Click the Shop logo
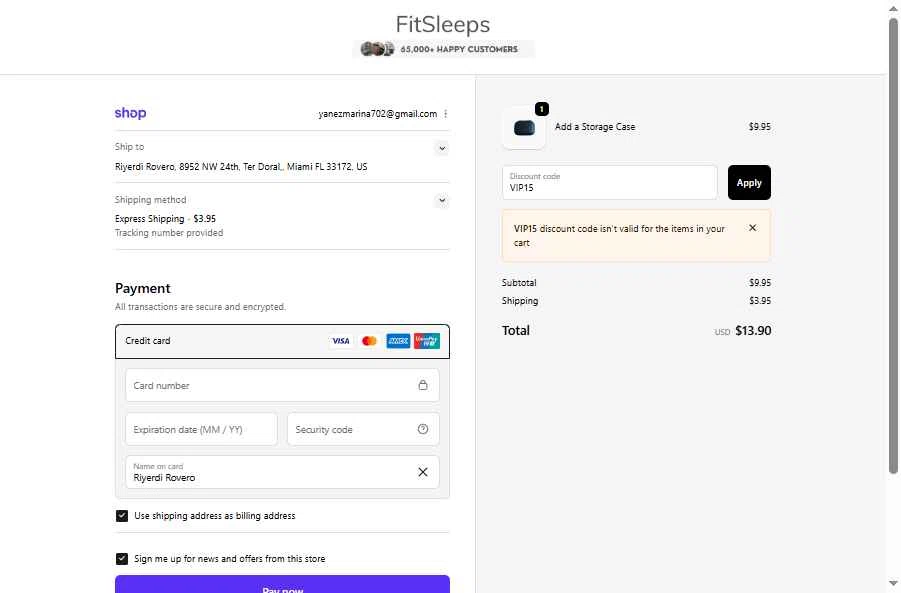The height and width of the screenshot is (593, 901). [x=130, y=113]
